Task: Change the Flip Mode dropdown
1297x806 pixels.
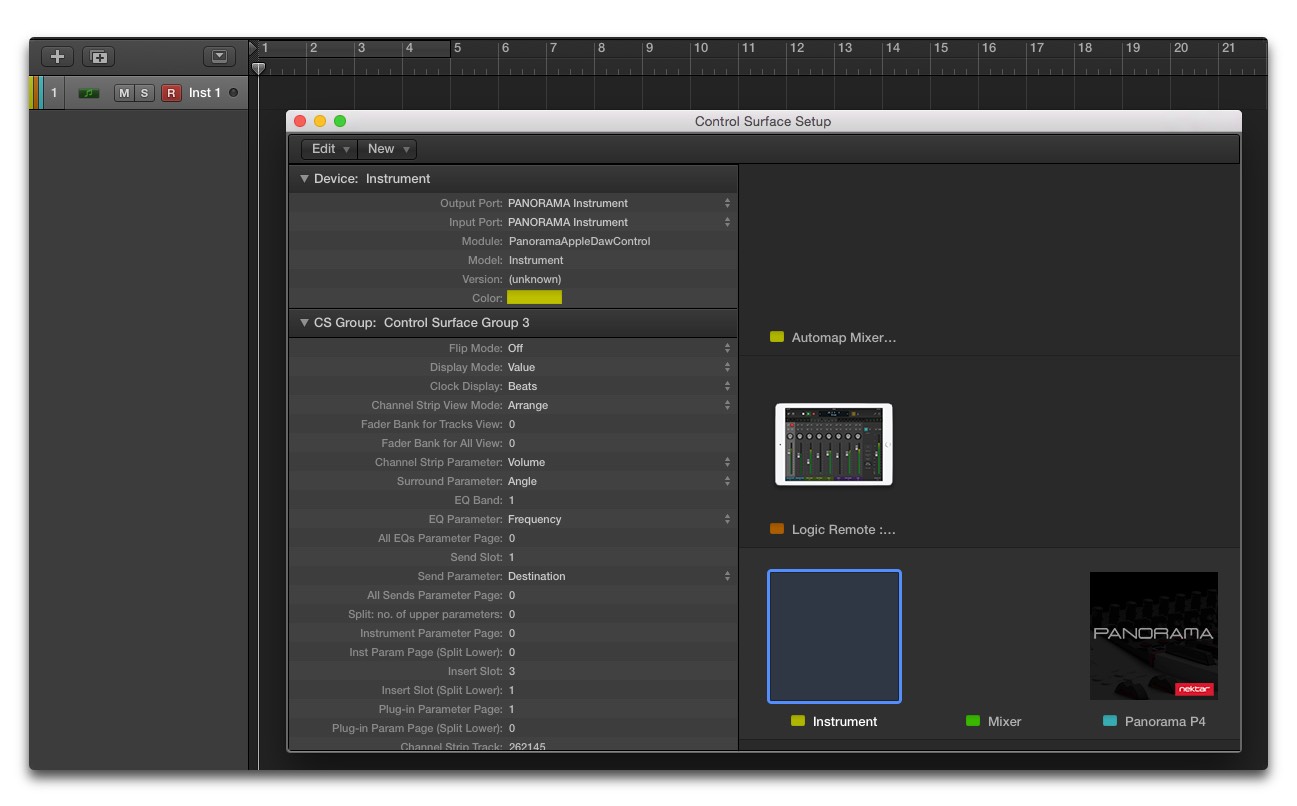Action: click(618, 348)
